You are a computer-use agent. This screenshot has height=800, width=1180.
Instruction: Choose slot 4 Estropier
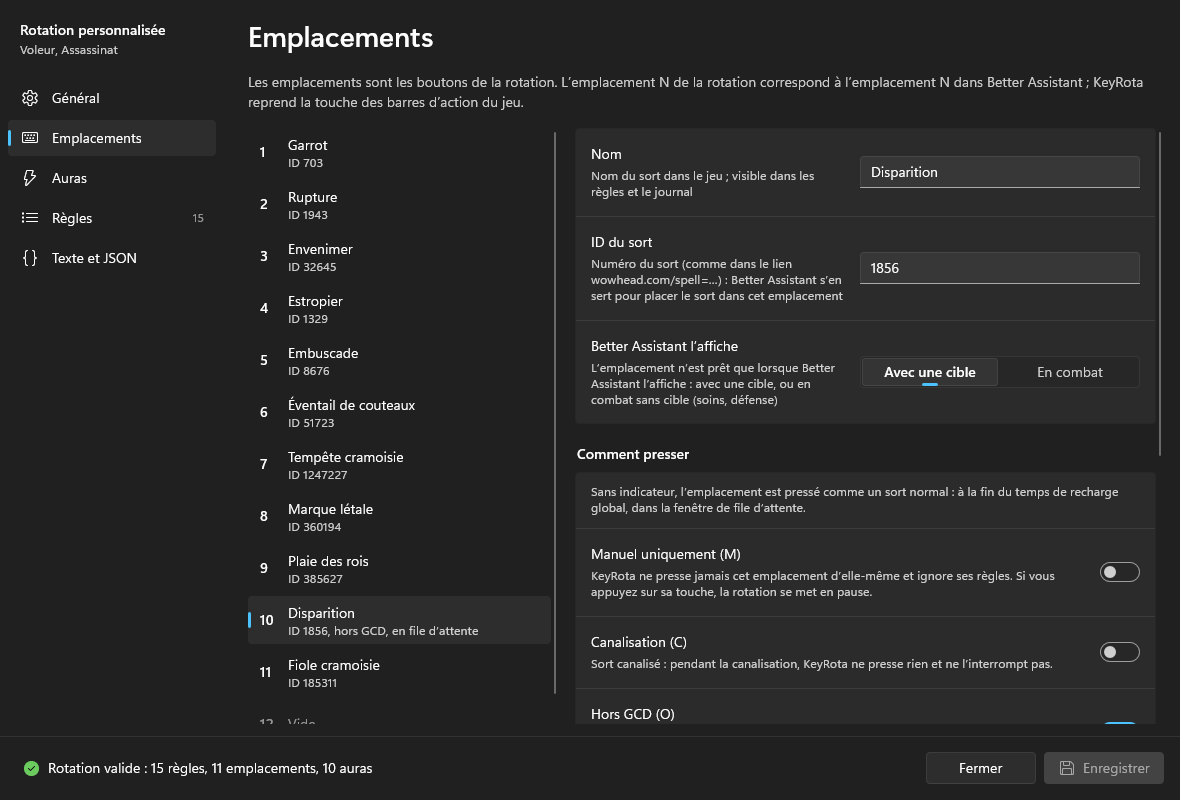coord(400,309)
